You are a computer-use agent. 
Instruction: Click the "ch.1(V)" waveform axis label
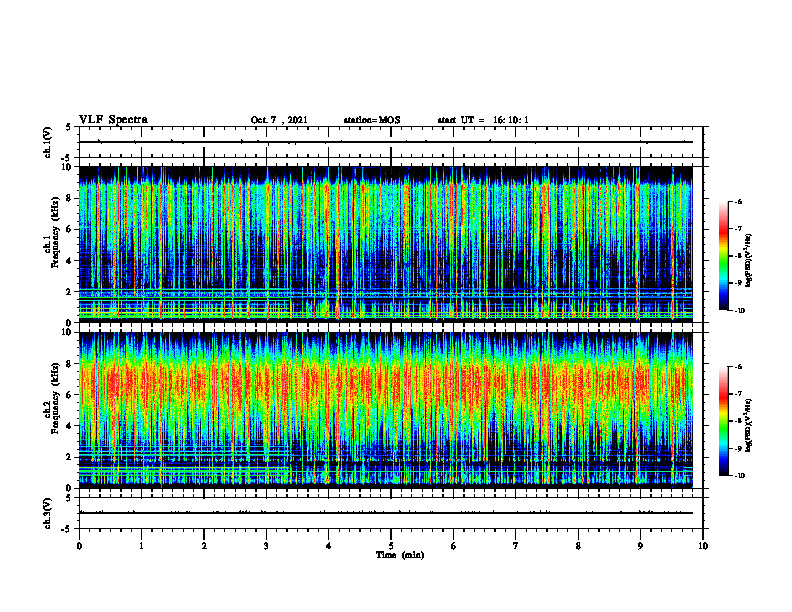[47, 142]
